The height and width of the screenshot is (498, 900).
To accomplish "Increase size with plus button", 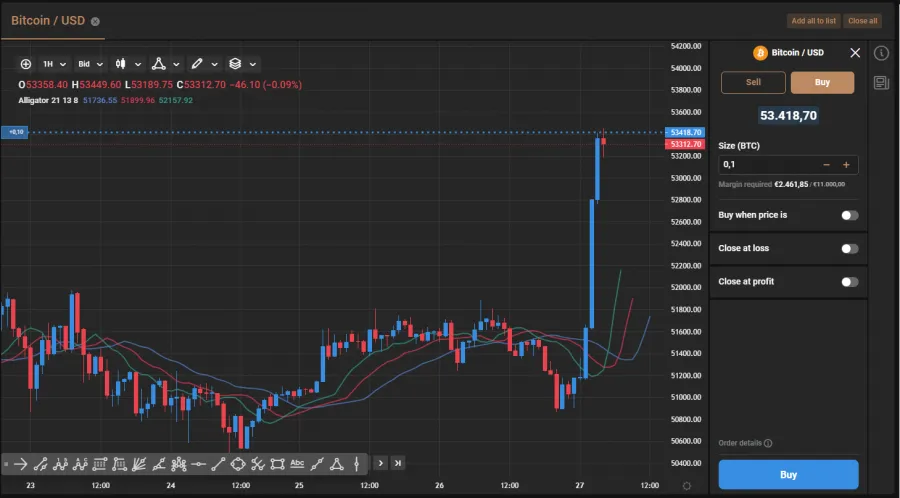I will [x=846, y=165].
